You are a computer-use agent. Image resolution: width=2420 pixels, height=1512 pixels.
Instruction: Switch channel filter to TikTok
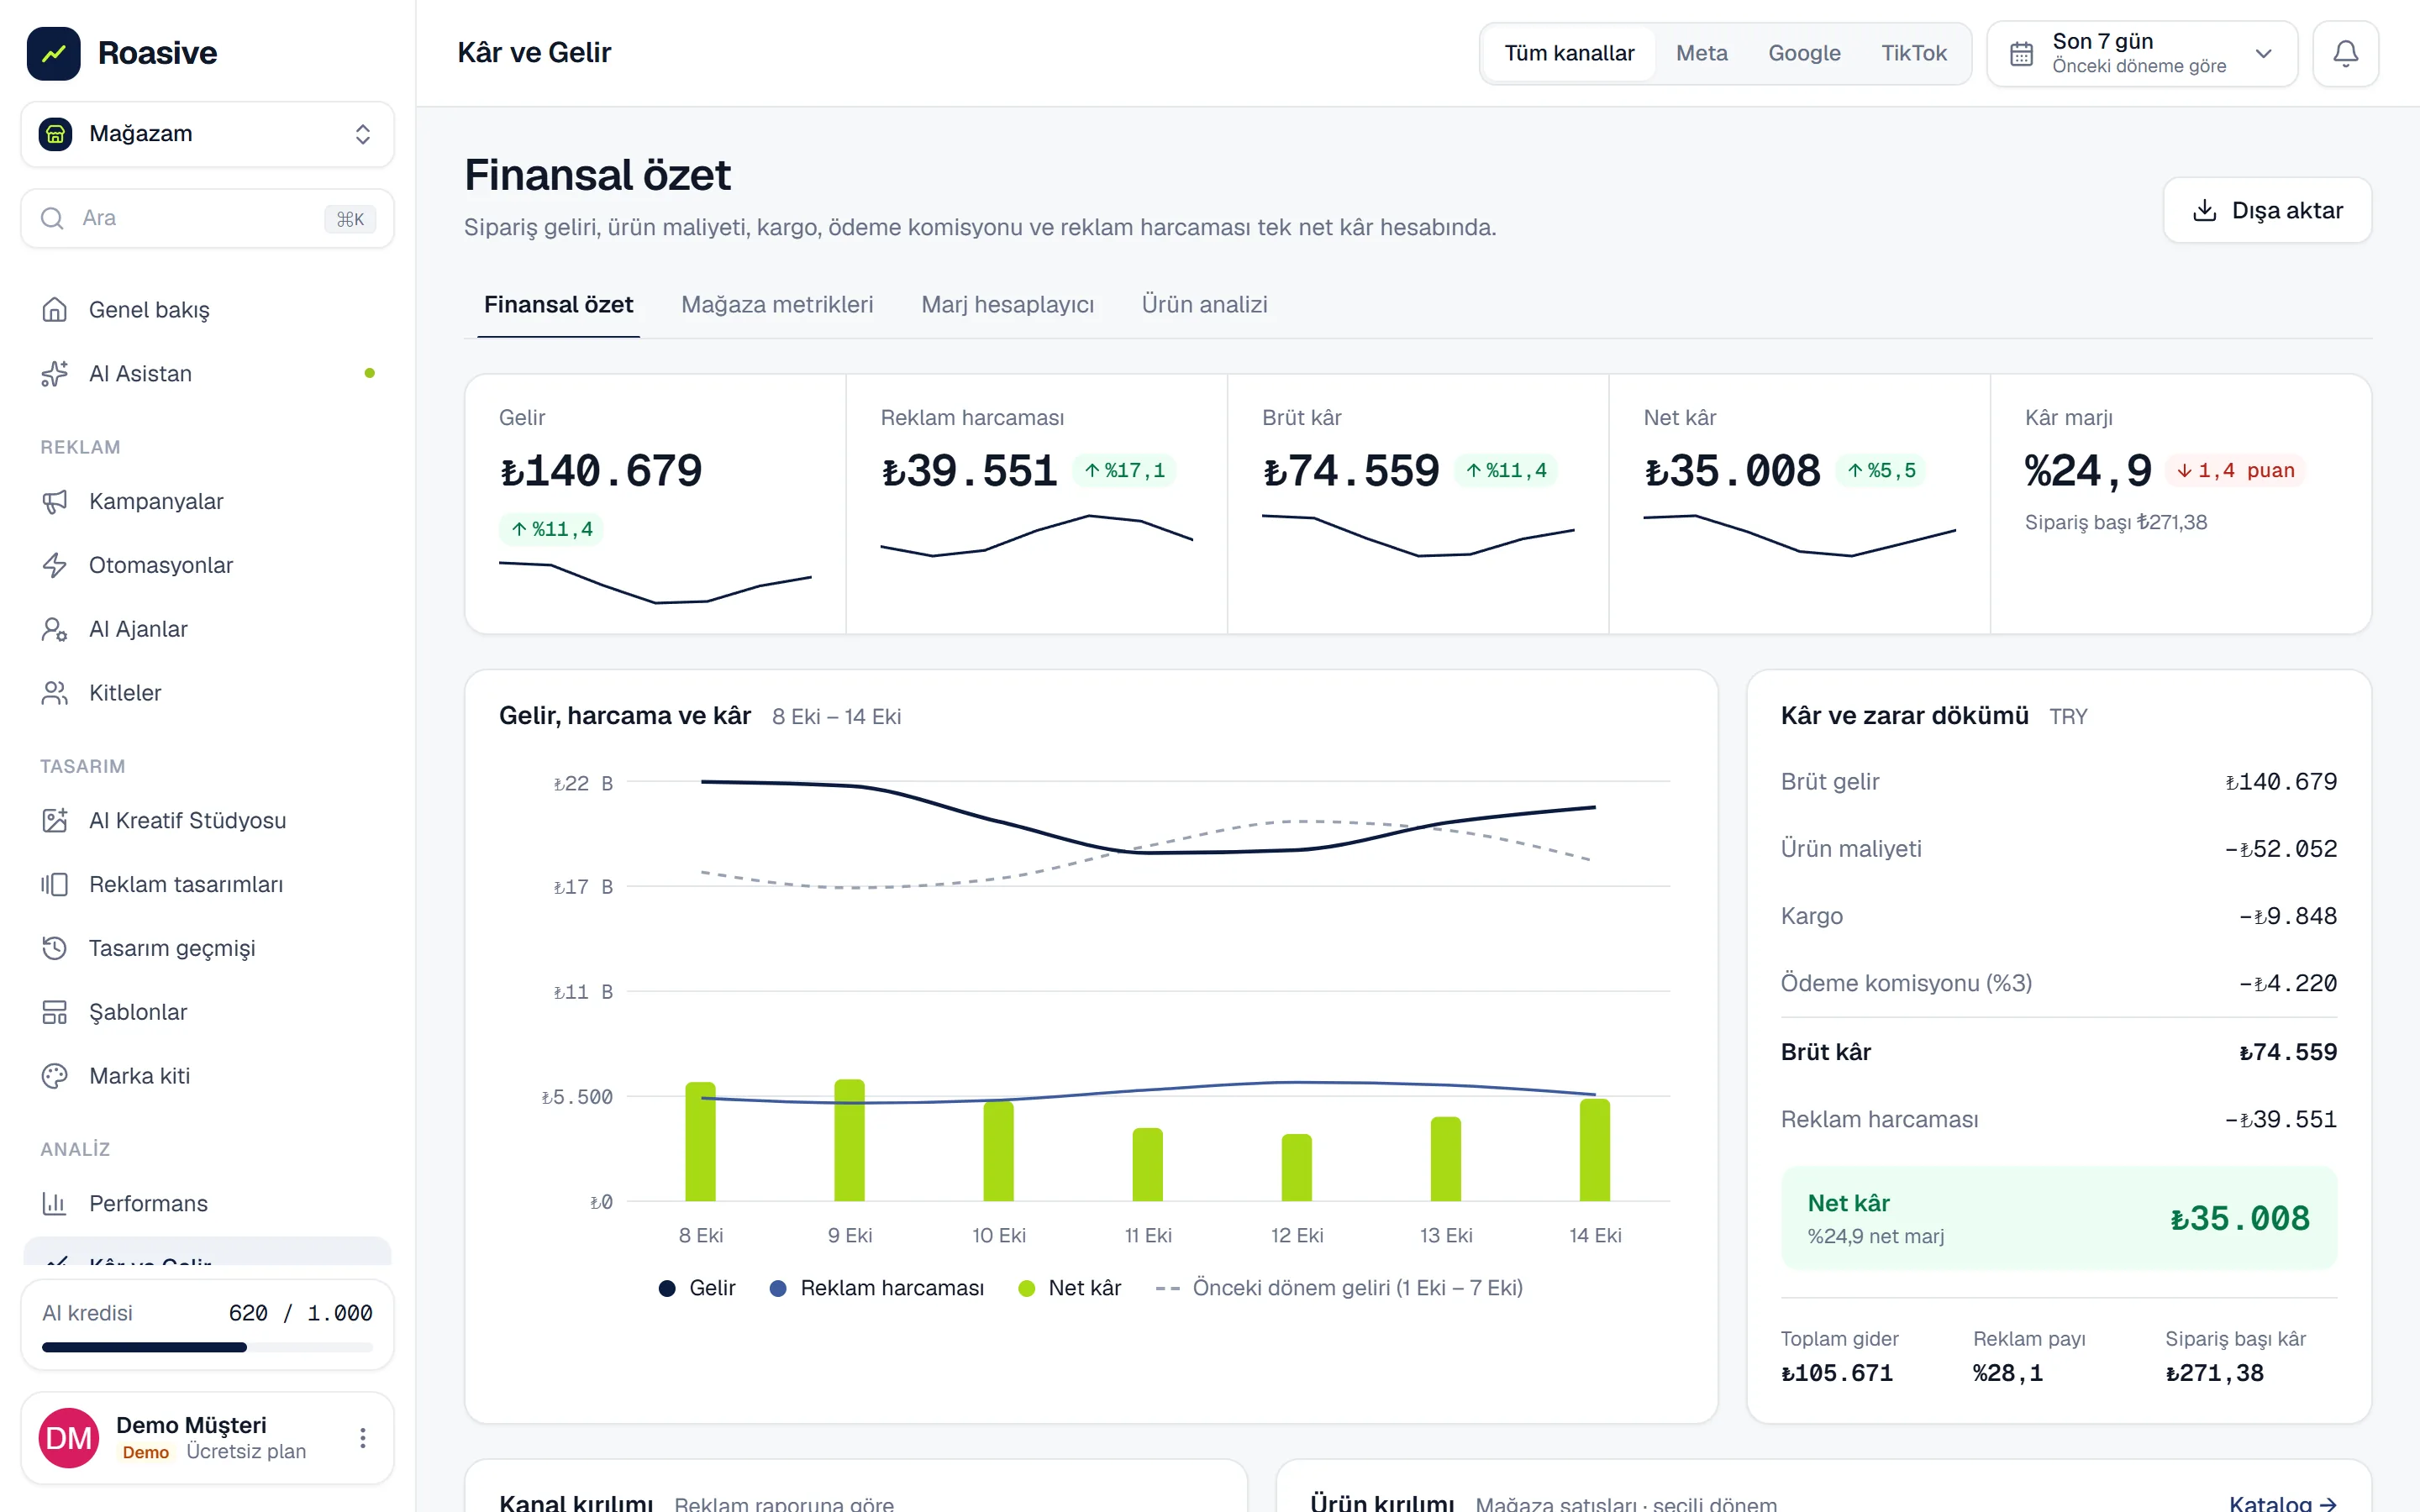[x=1913, y=53]
